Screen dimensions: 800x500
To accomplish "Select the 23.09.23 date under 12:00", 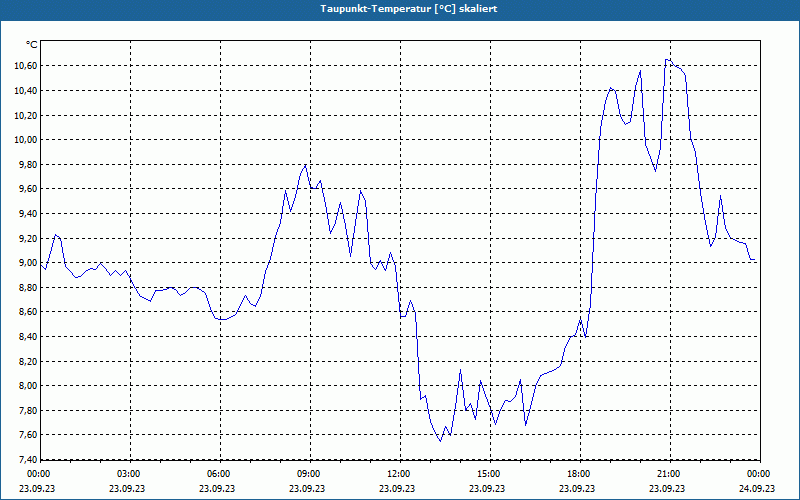I will click(397, 488).
